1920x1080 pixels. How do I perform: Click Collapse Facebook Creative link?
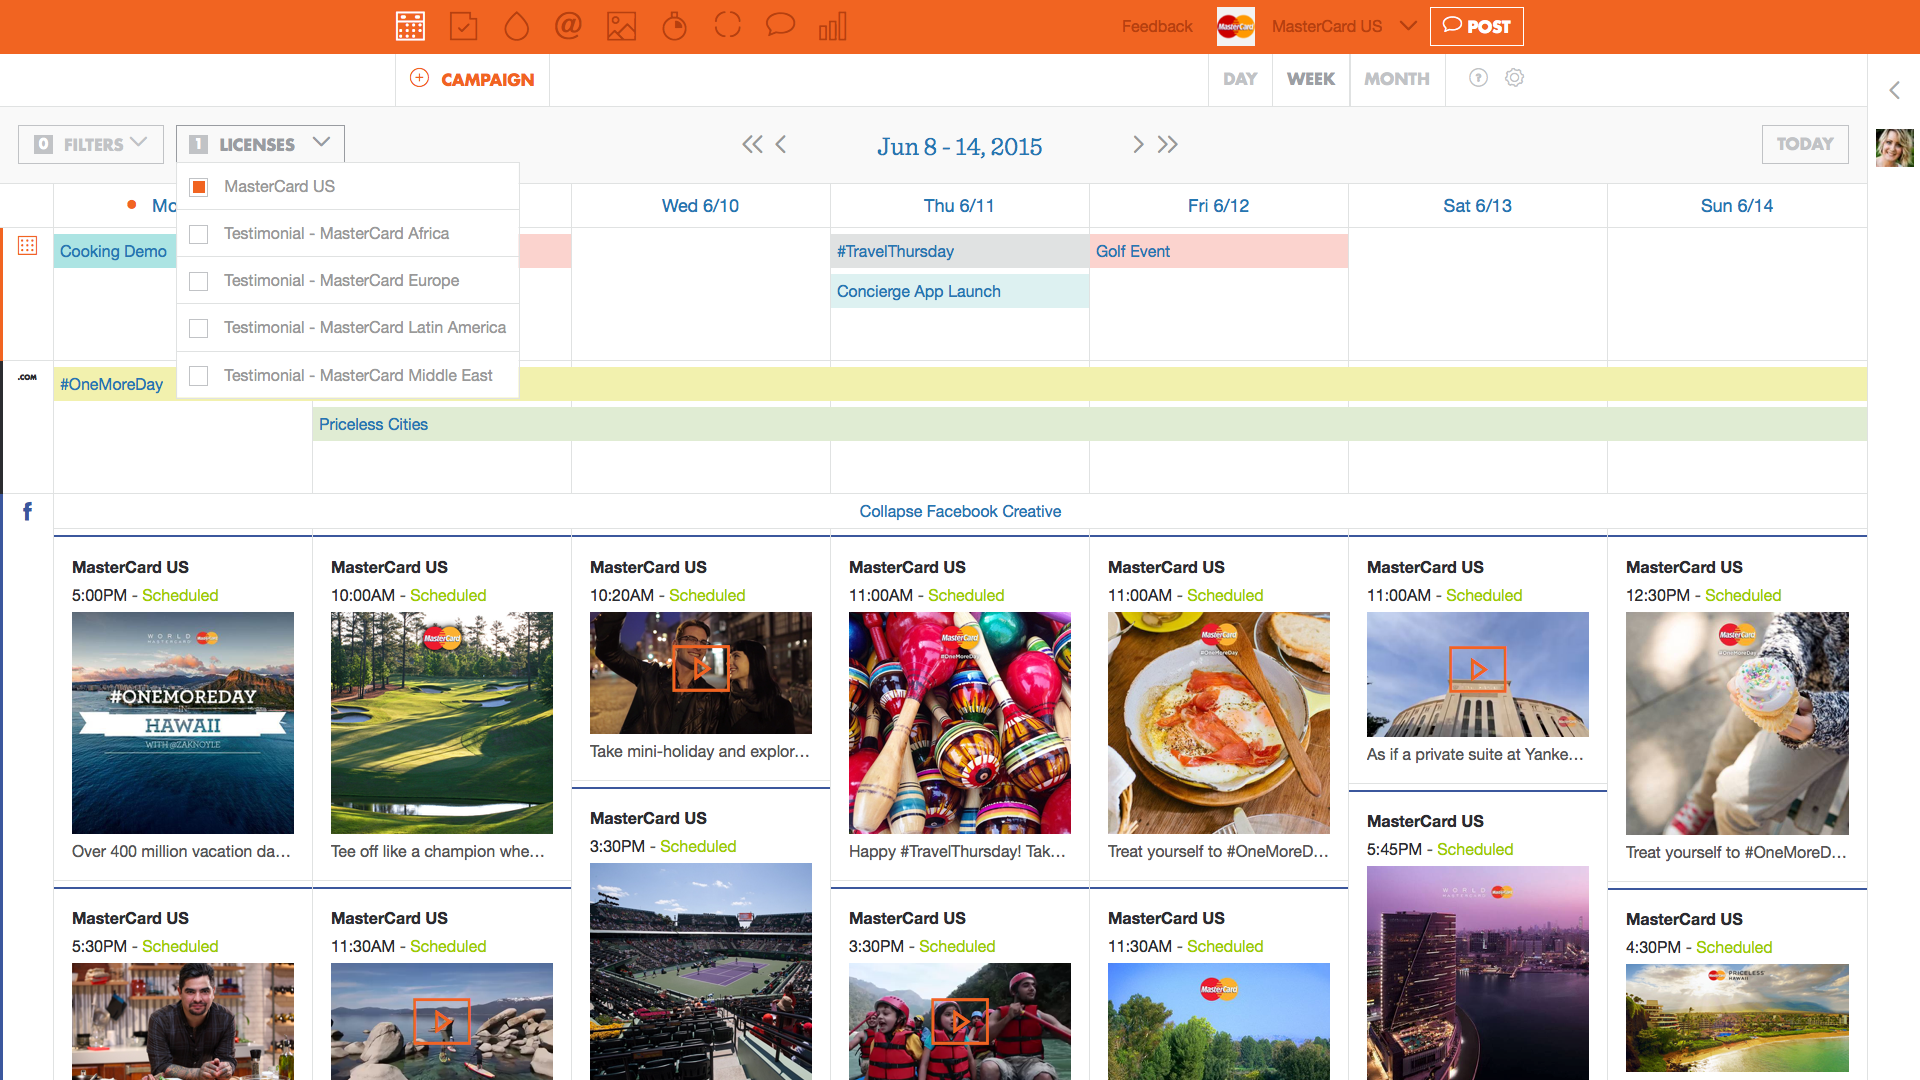(x=959, y=511)
